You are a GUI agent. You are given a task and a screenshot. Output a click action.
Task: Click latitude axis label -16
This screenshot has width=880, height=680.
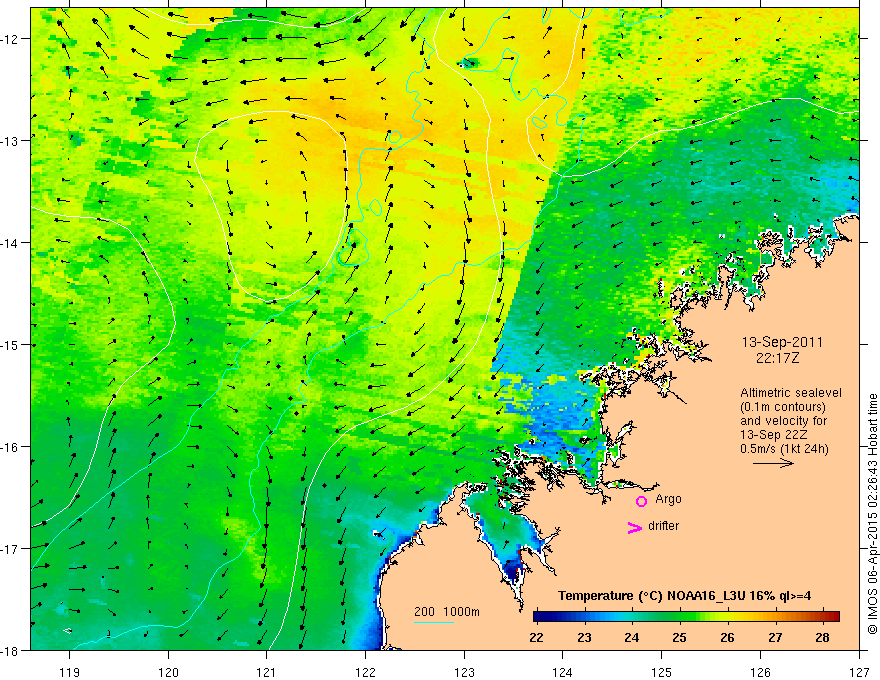coord(10,447)
